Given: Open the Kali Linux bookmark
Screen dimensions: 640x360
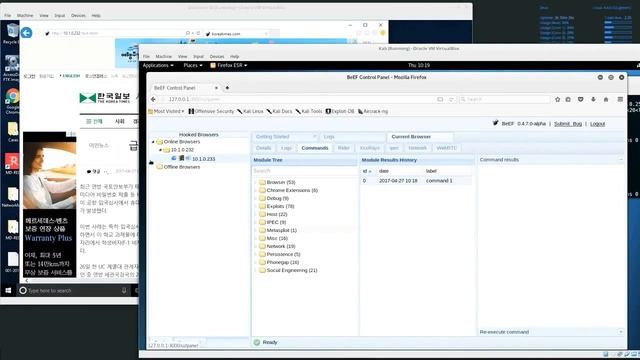Looking at the screenshot, I should click(x=250, y=111).
